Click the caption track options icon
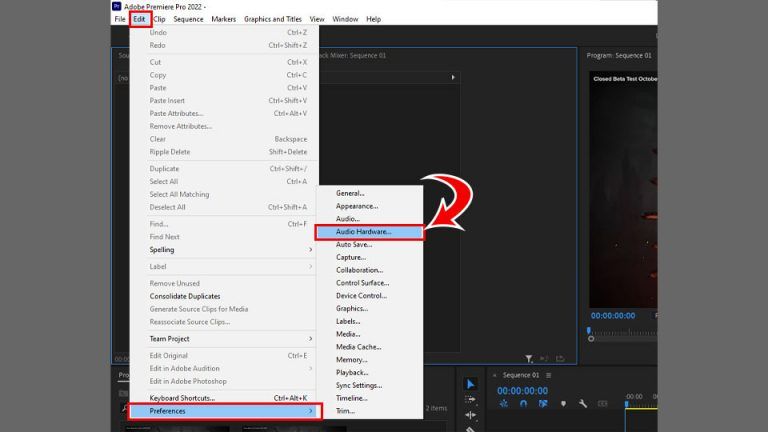This screenshot has height=432, width=768. coord(602,404)
